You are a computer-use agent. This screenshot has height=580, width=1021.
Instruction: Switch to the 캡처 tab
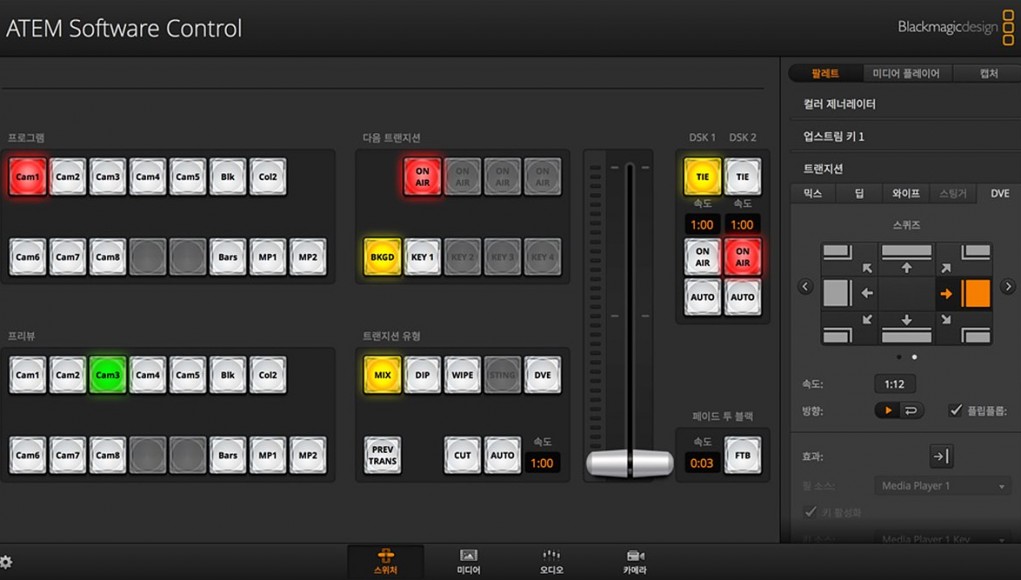pyautogui.click(x=988, y=74)
